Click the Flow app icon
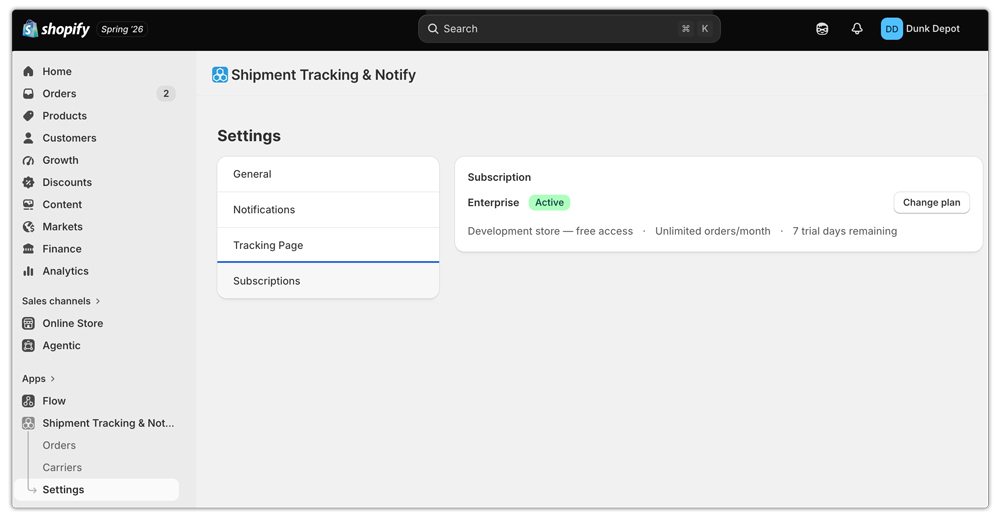Viewport: 1000px width, 518px height. pyautogui.click(x=28, y=401)
